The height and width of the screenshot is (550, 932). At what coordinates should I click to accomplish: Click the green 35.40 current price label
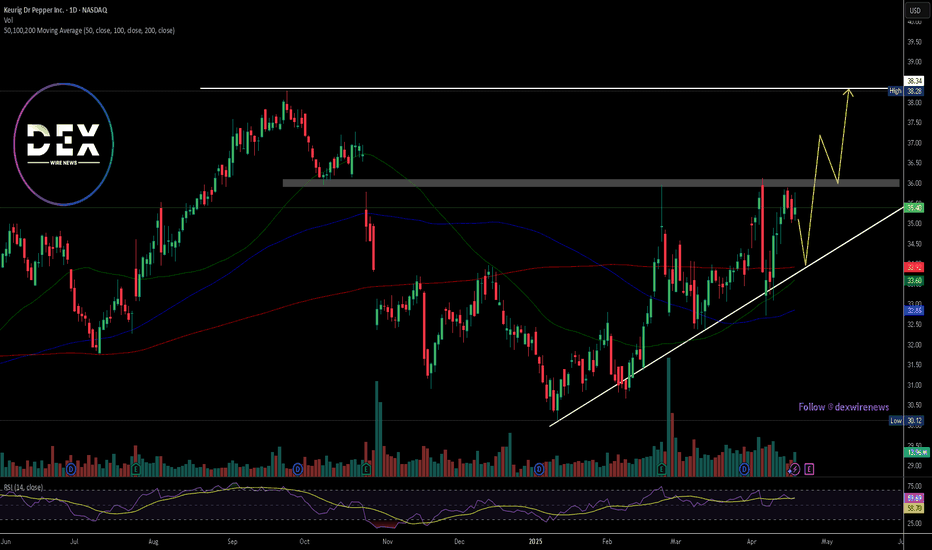(914, 208)
